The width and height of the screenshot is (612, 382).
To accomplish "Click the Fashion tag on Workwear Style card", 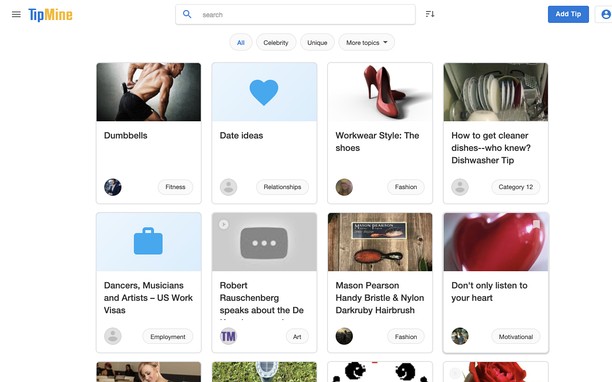I will [x=406, y=187].
